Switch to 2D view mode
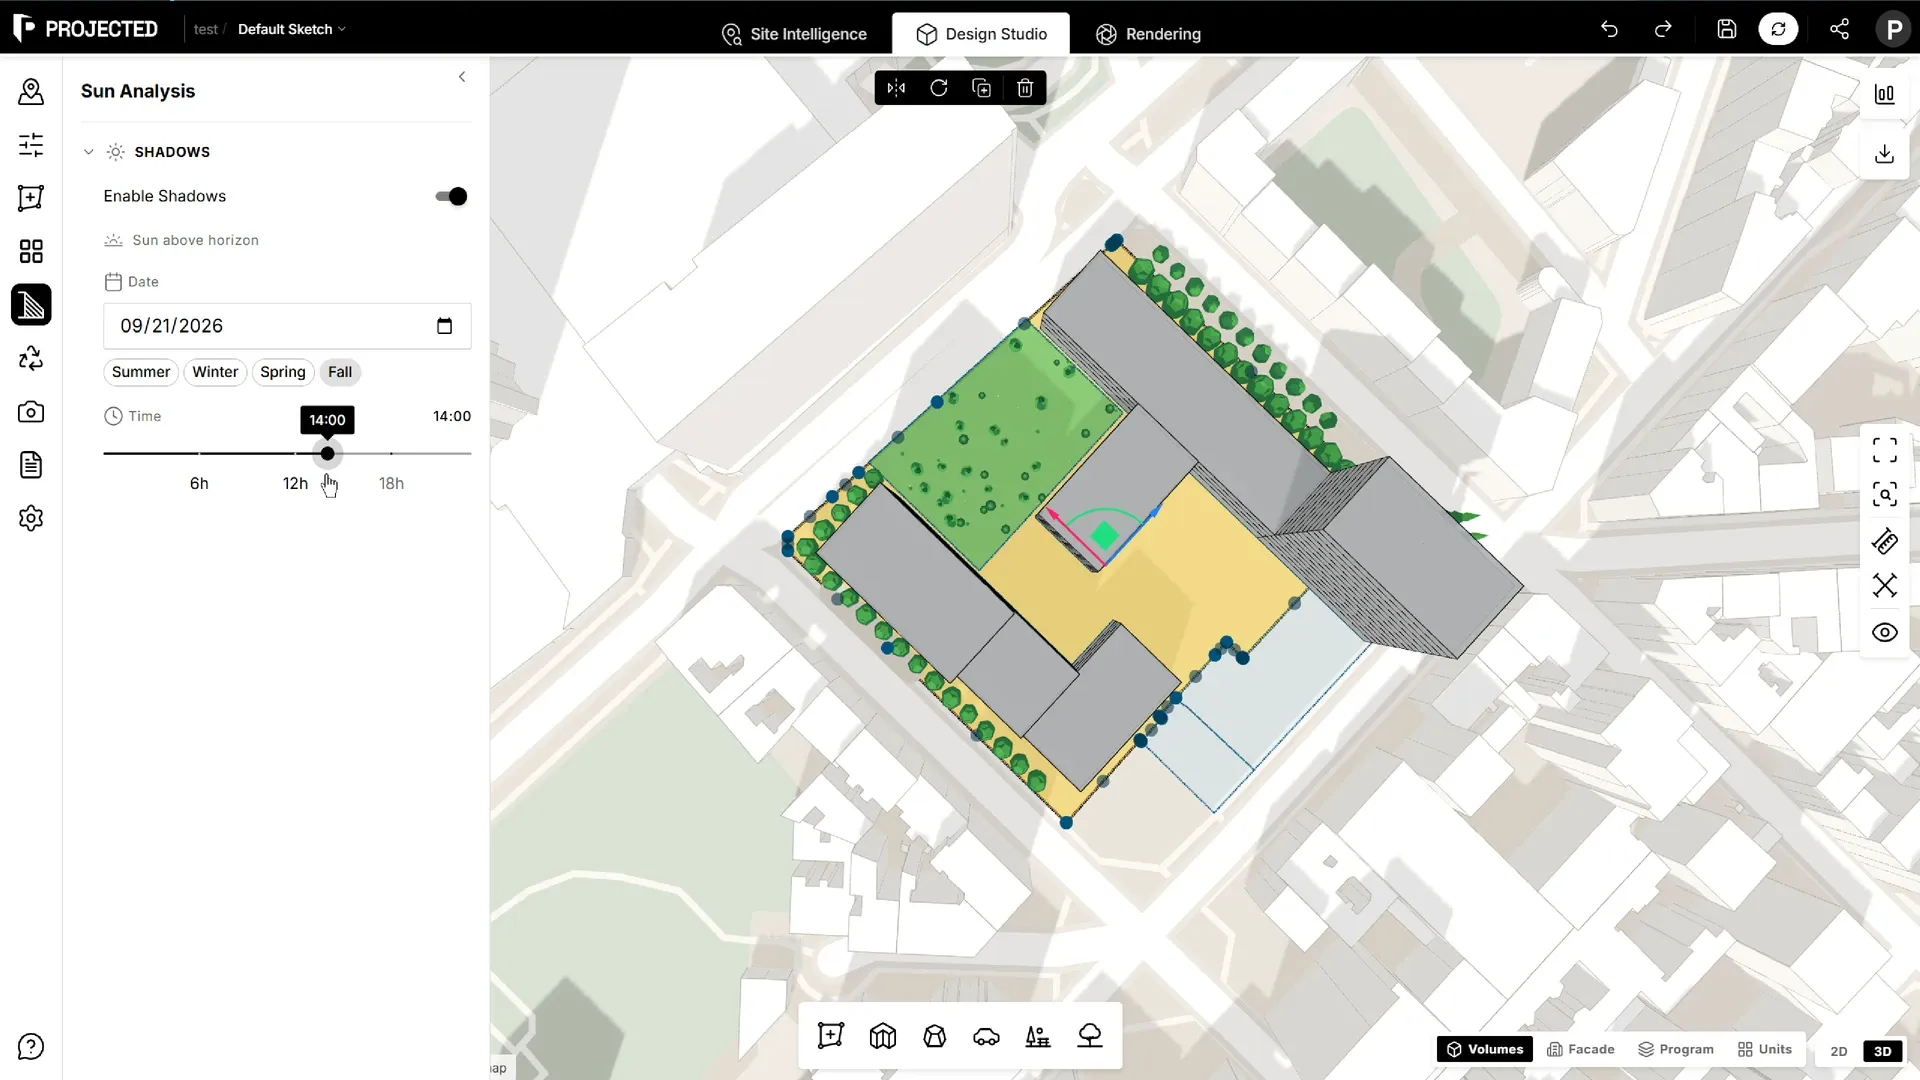 tap(1839, 1051)
